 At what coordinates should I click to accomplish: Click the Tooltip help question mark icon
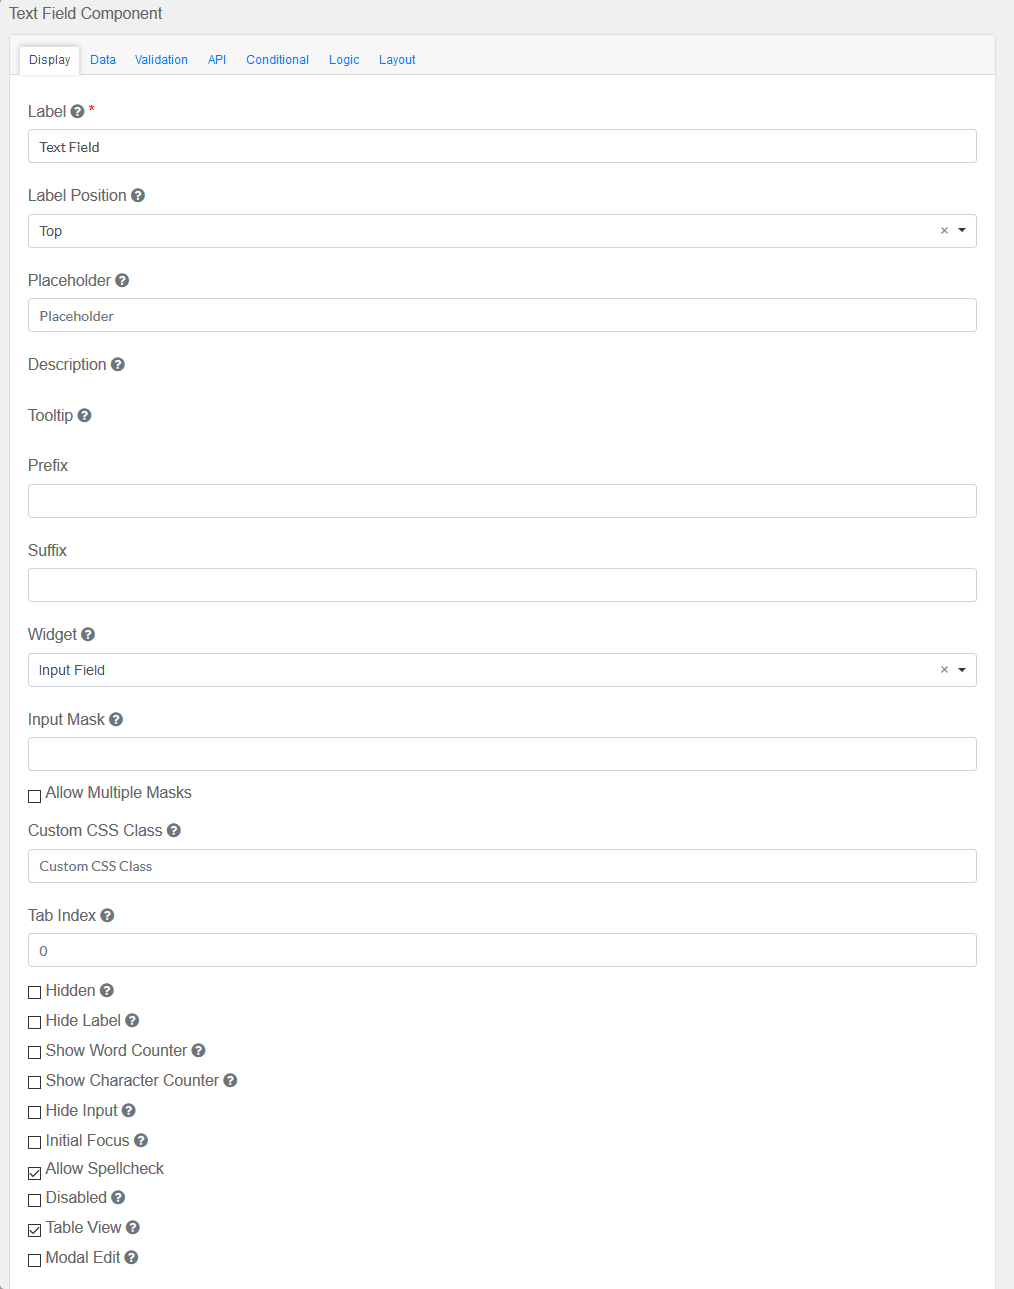(85, 416)
